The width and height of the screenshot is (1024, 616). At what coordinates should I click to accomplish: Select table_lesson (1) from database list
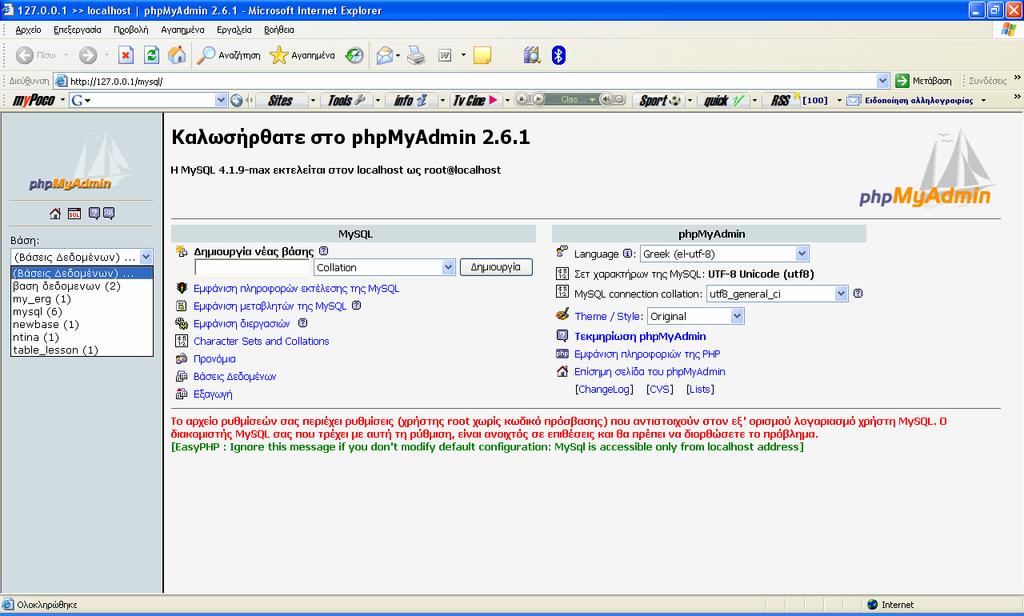tap(82, 350)
